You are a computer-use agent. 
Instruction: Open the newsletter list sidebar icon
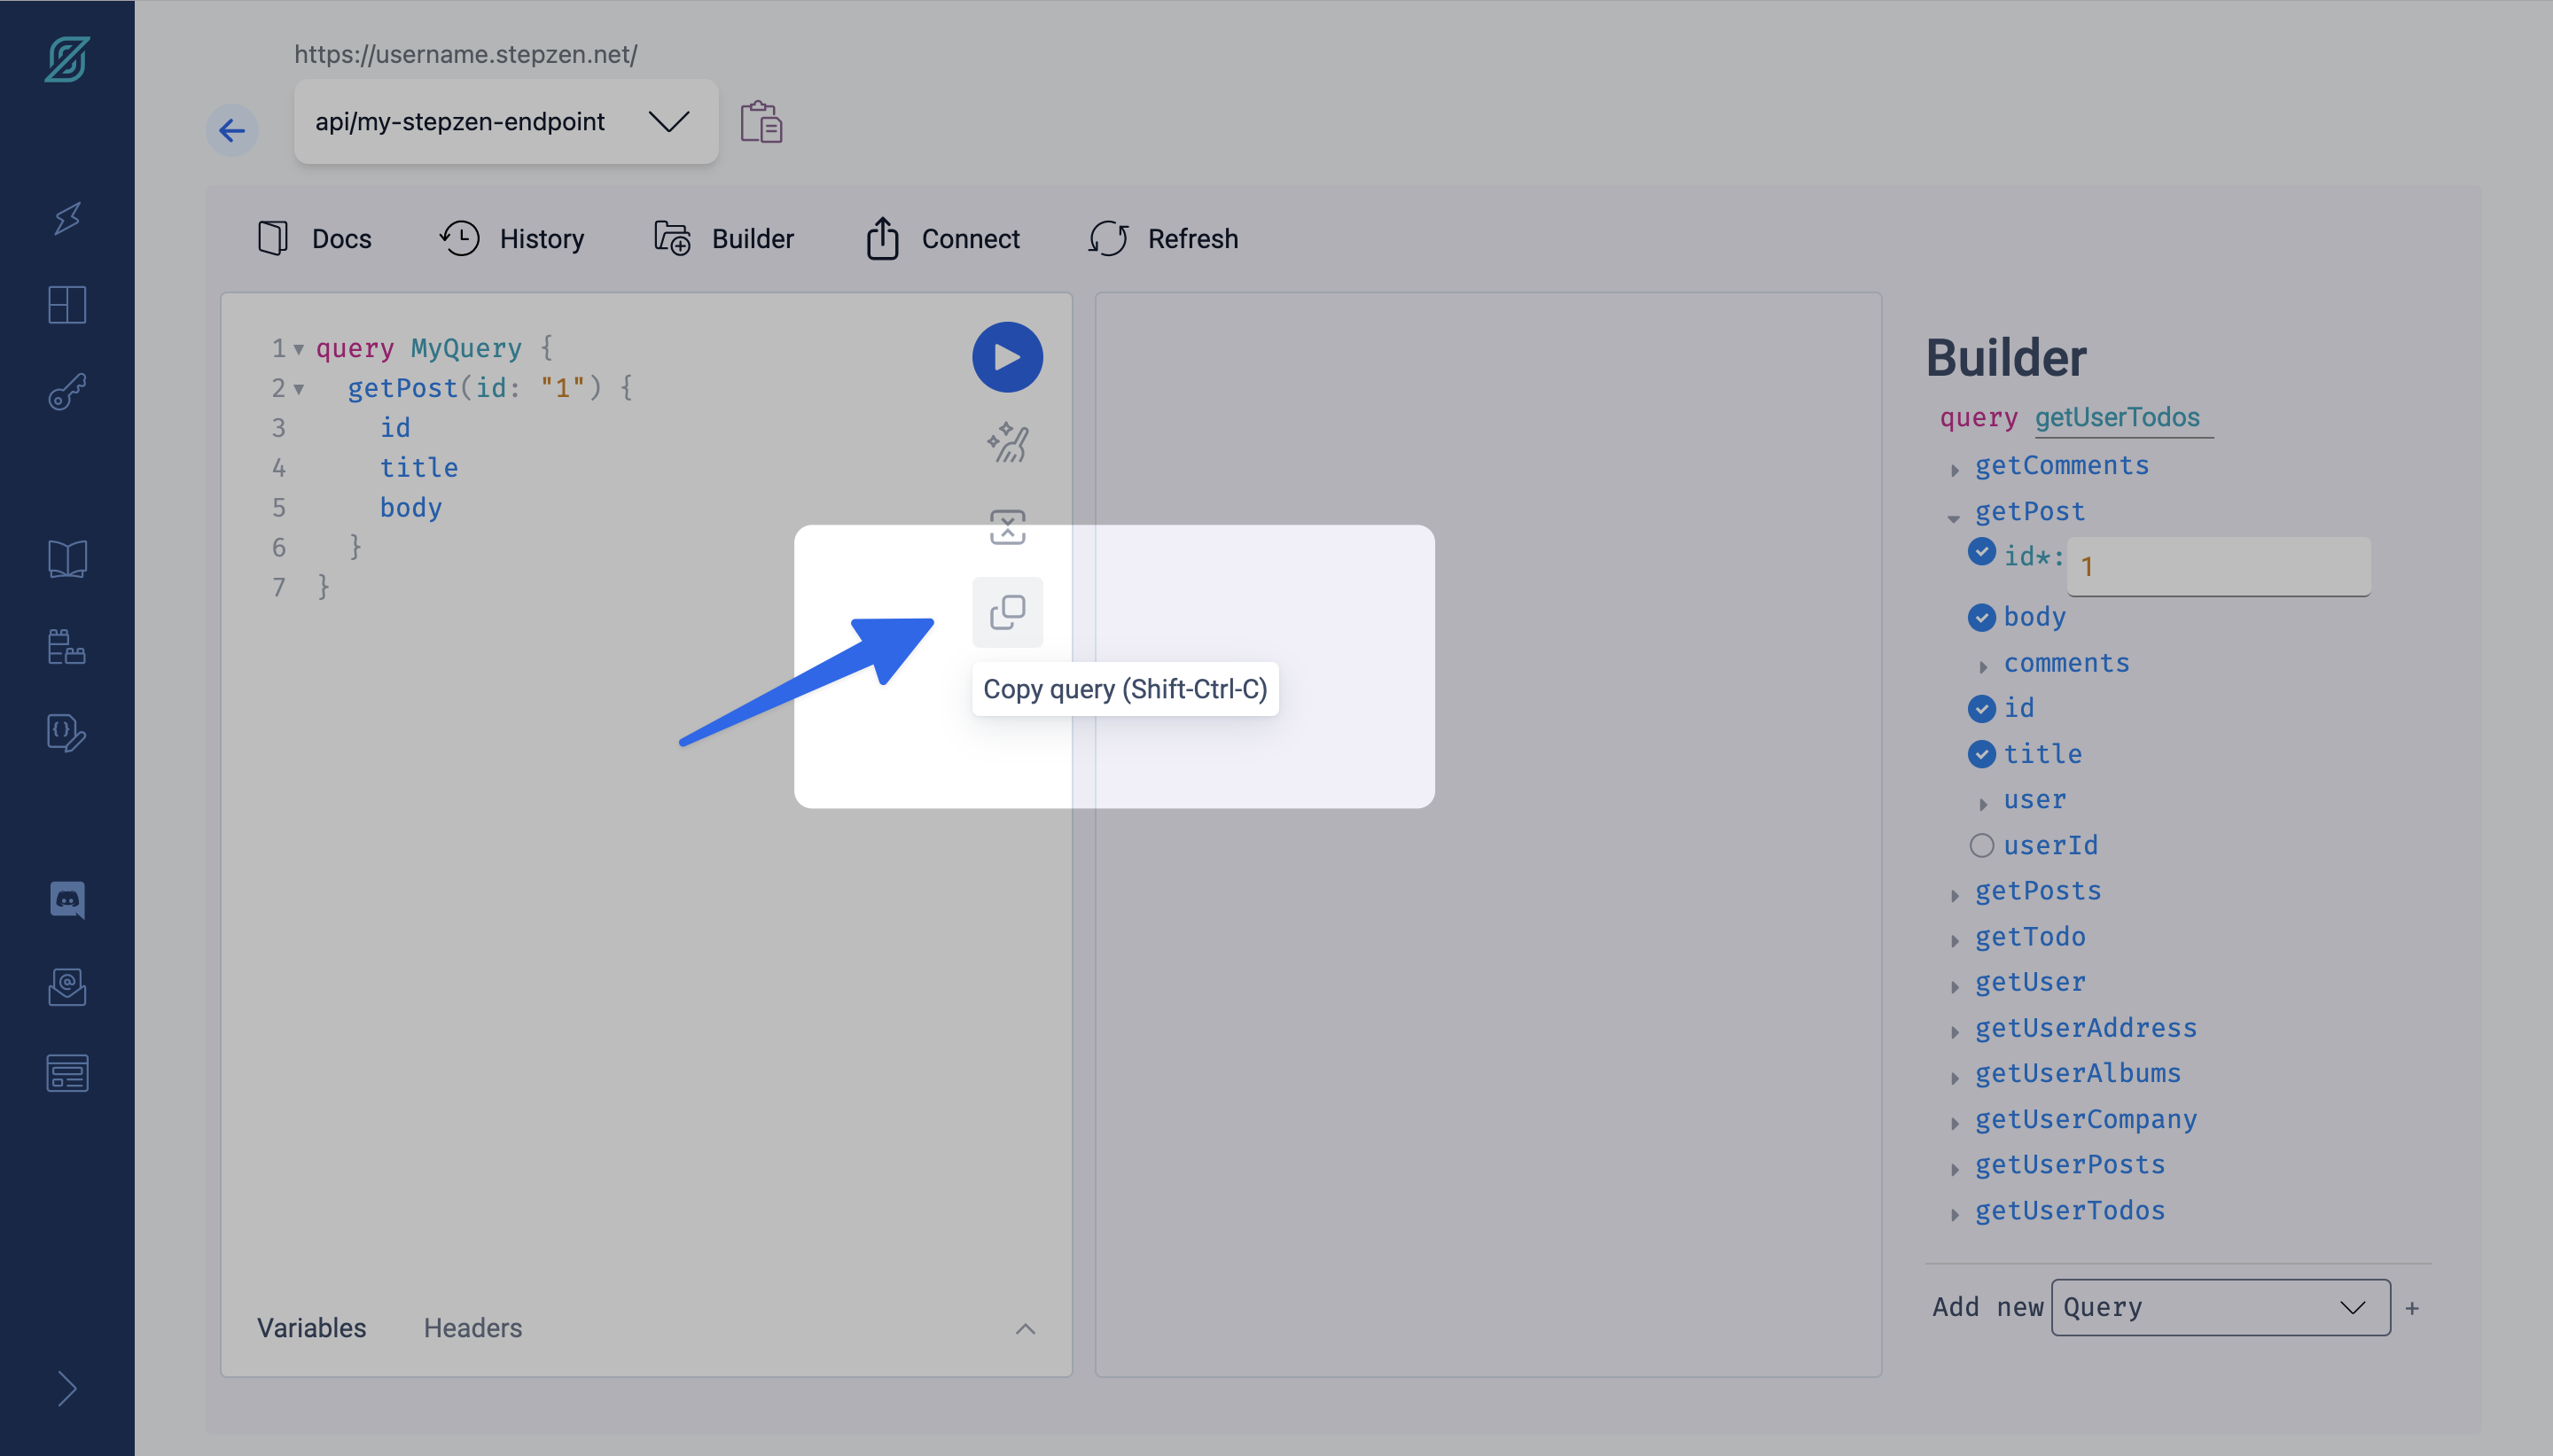click(67, 1073)
